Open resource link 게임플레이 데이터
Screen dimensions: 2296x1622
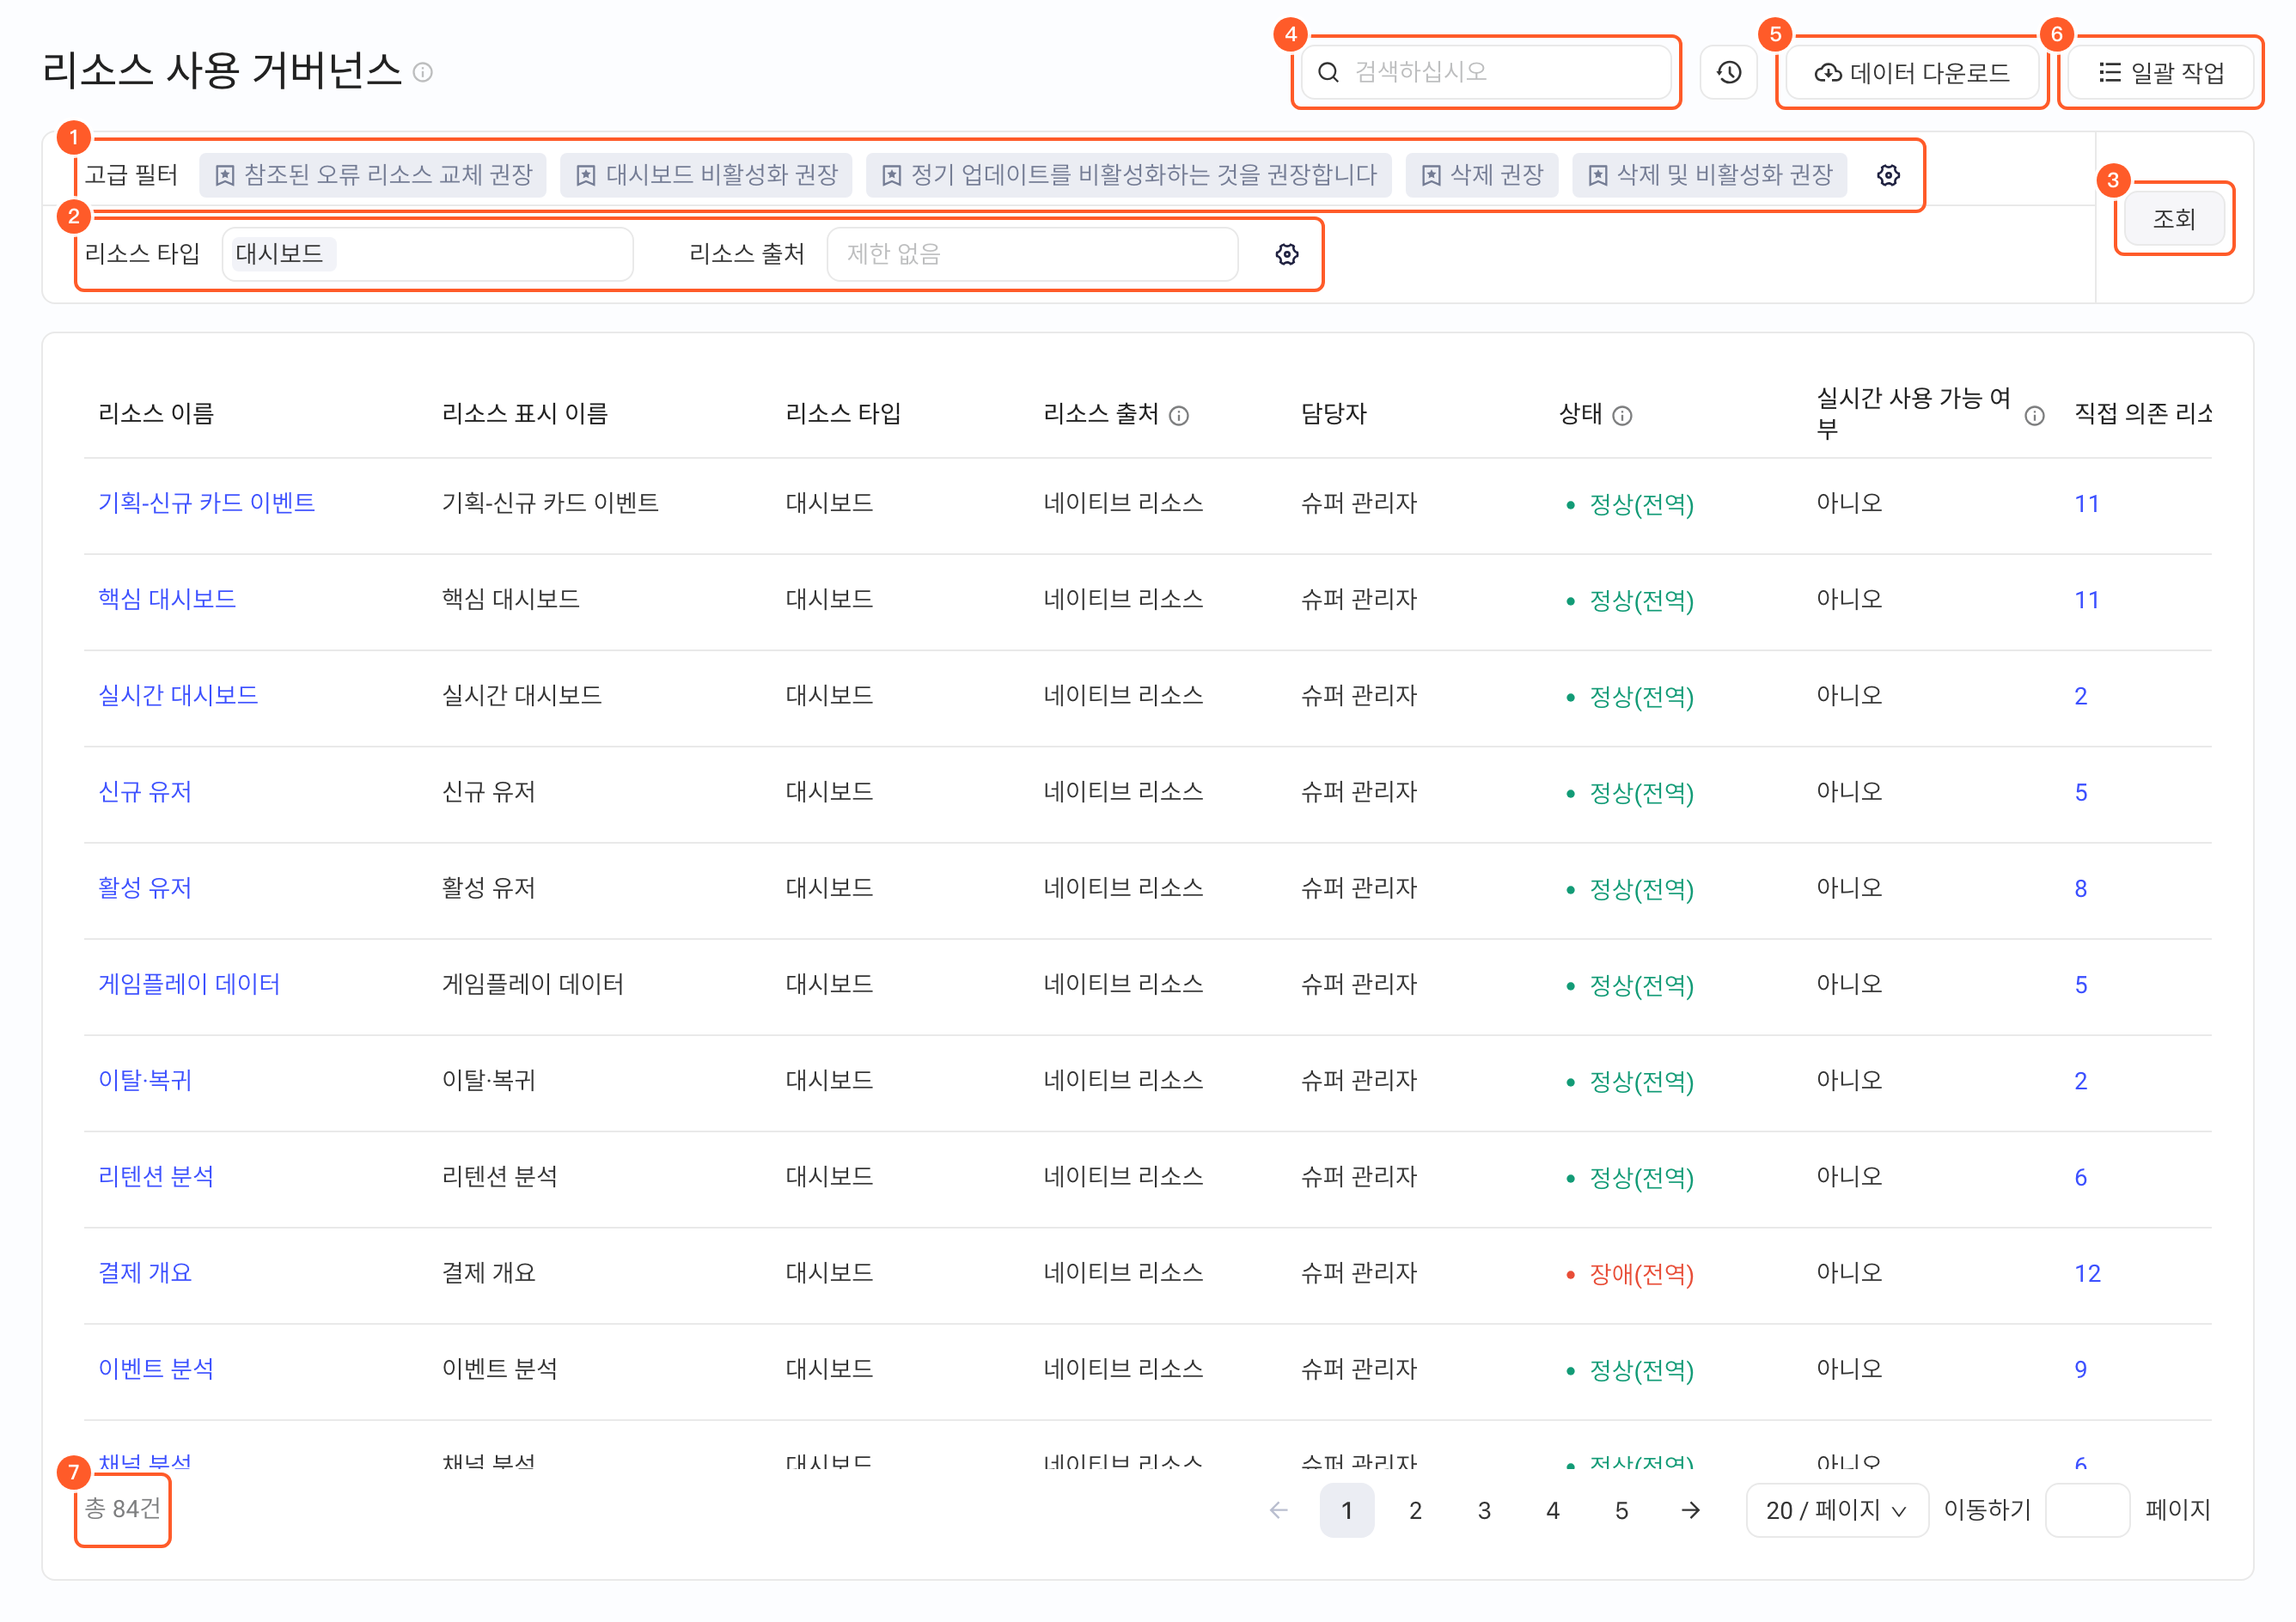(189, 984)
